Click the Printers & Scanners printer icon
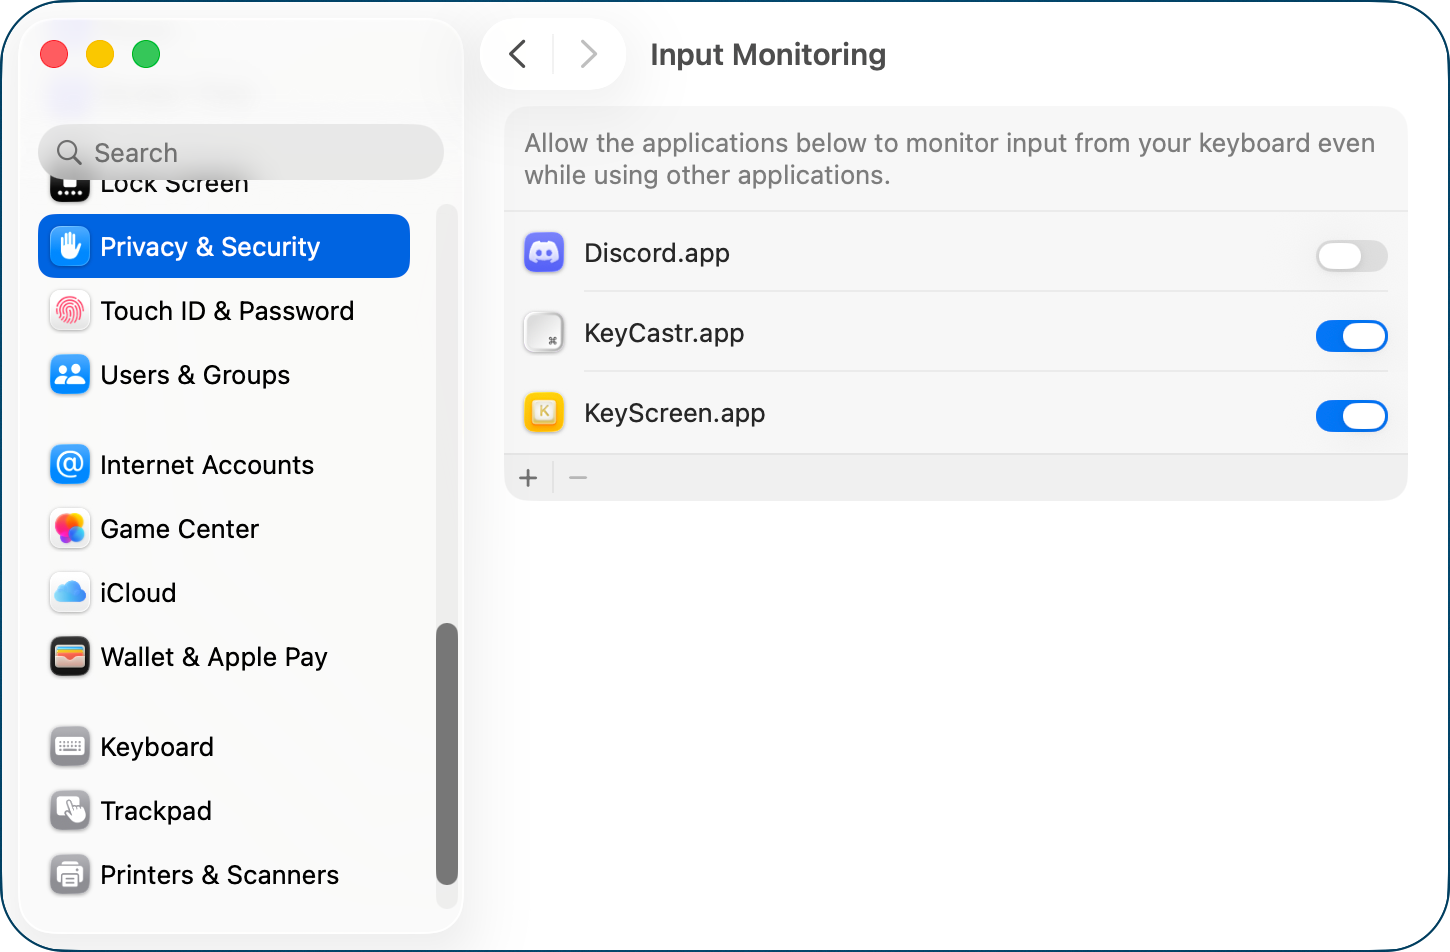This screenshot has height=952, width=1450. pos(70,874)
